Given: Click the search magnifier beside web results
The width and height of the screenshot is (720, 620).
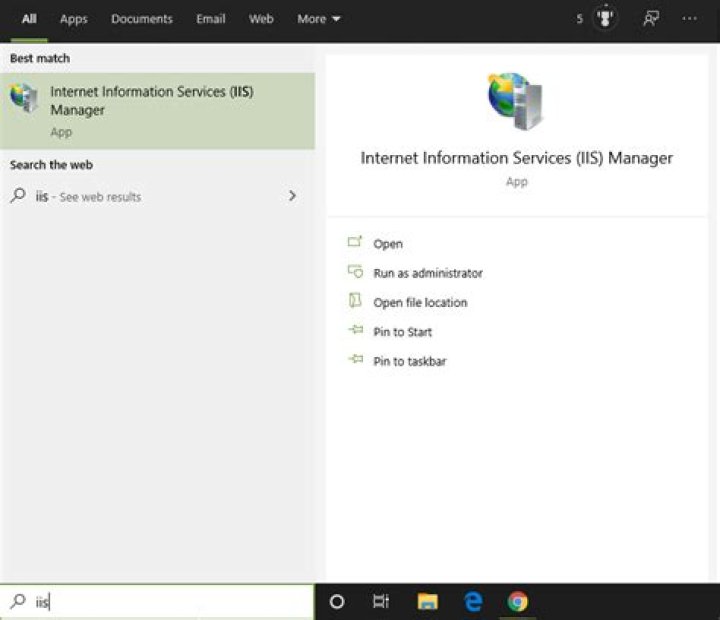Looking at the screenshot, I should (x=18, y=196).
